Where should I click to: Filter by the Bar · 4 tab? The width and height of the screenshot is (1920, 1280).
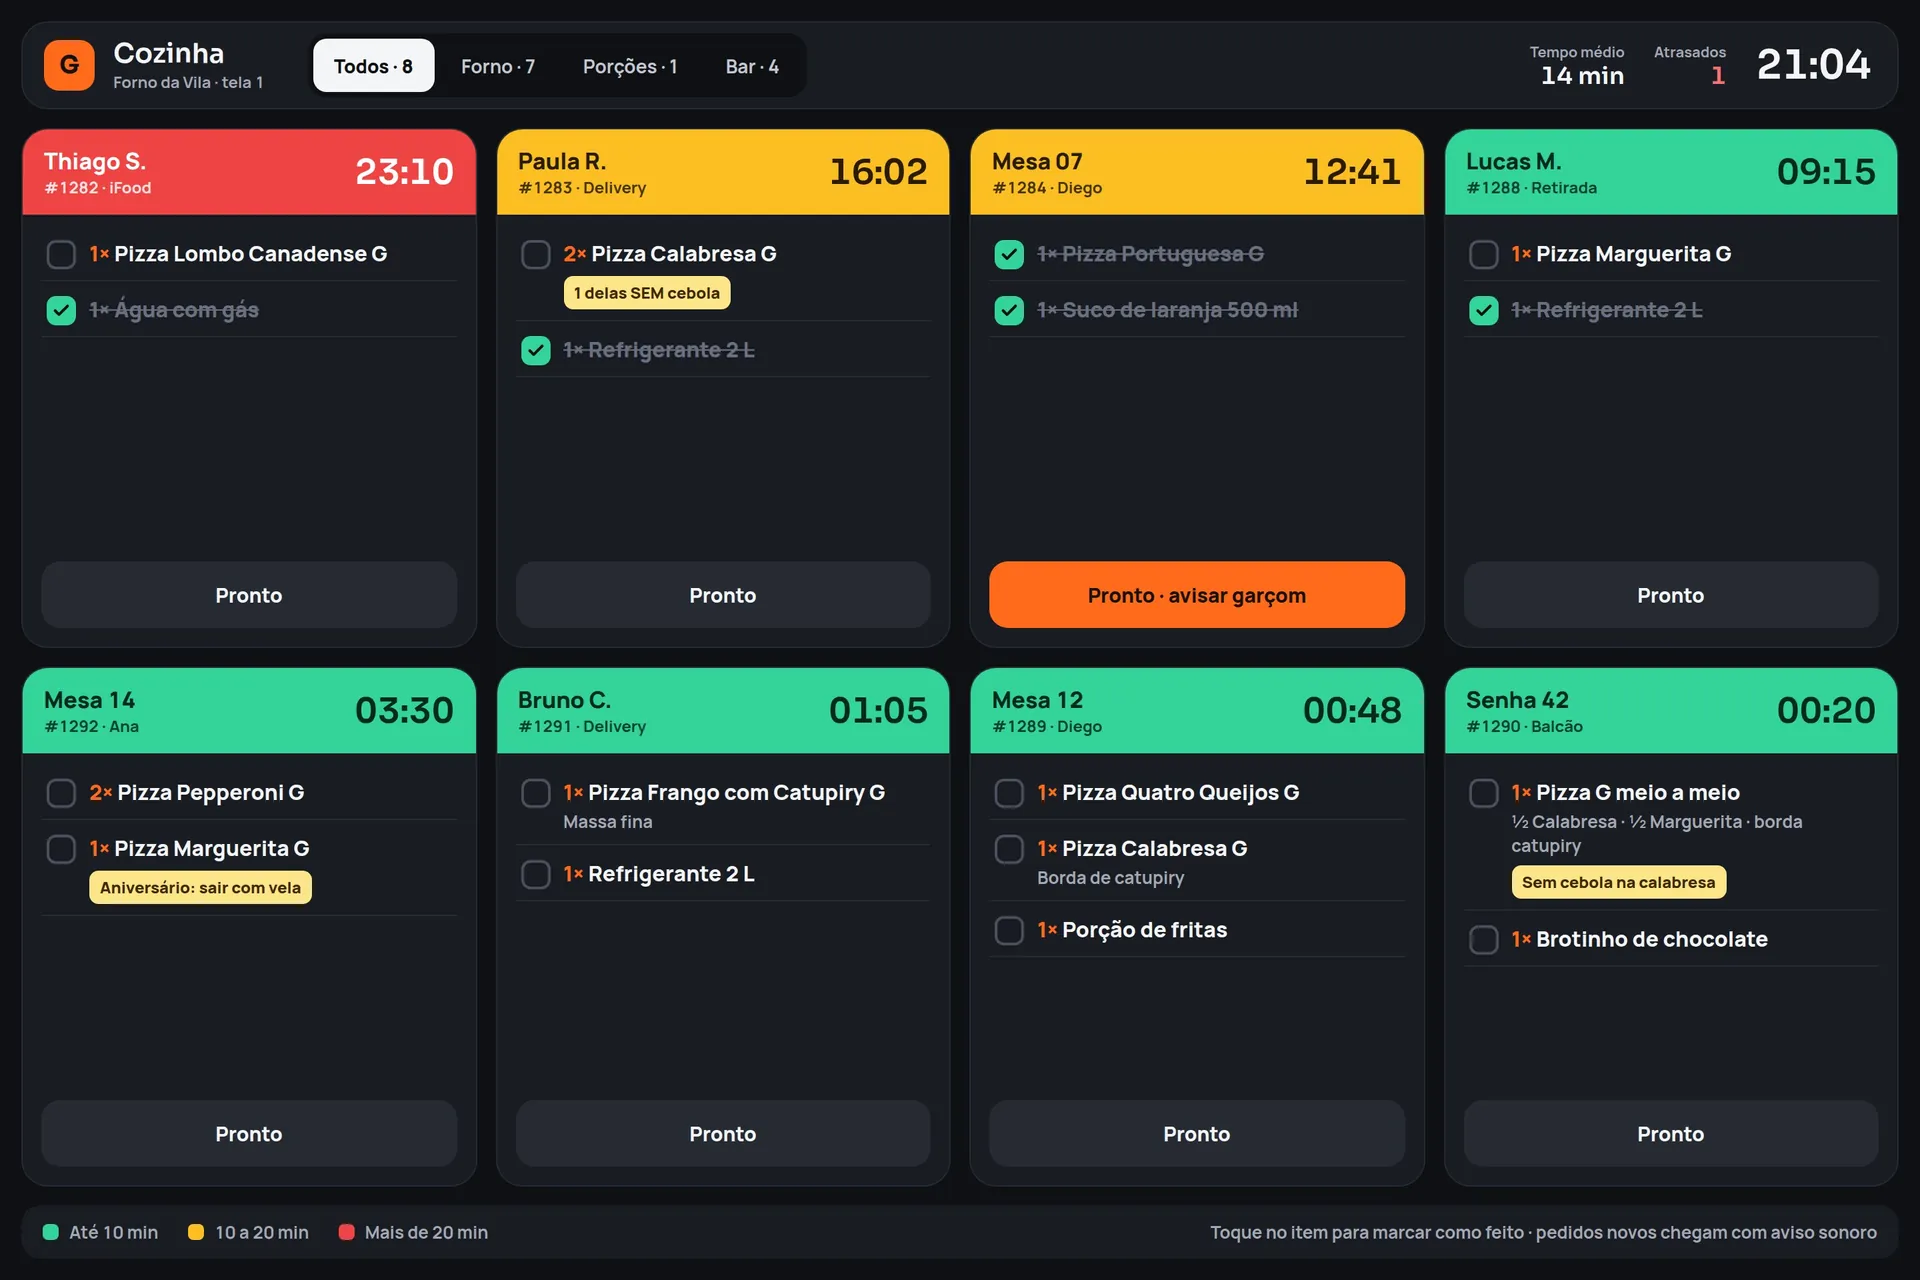(752, 66)
